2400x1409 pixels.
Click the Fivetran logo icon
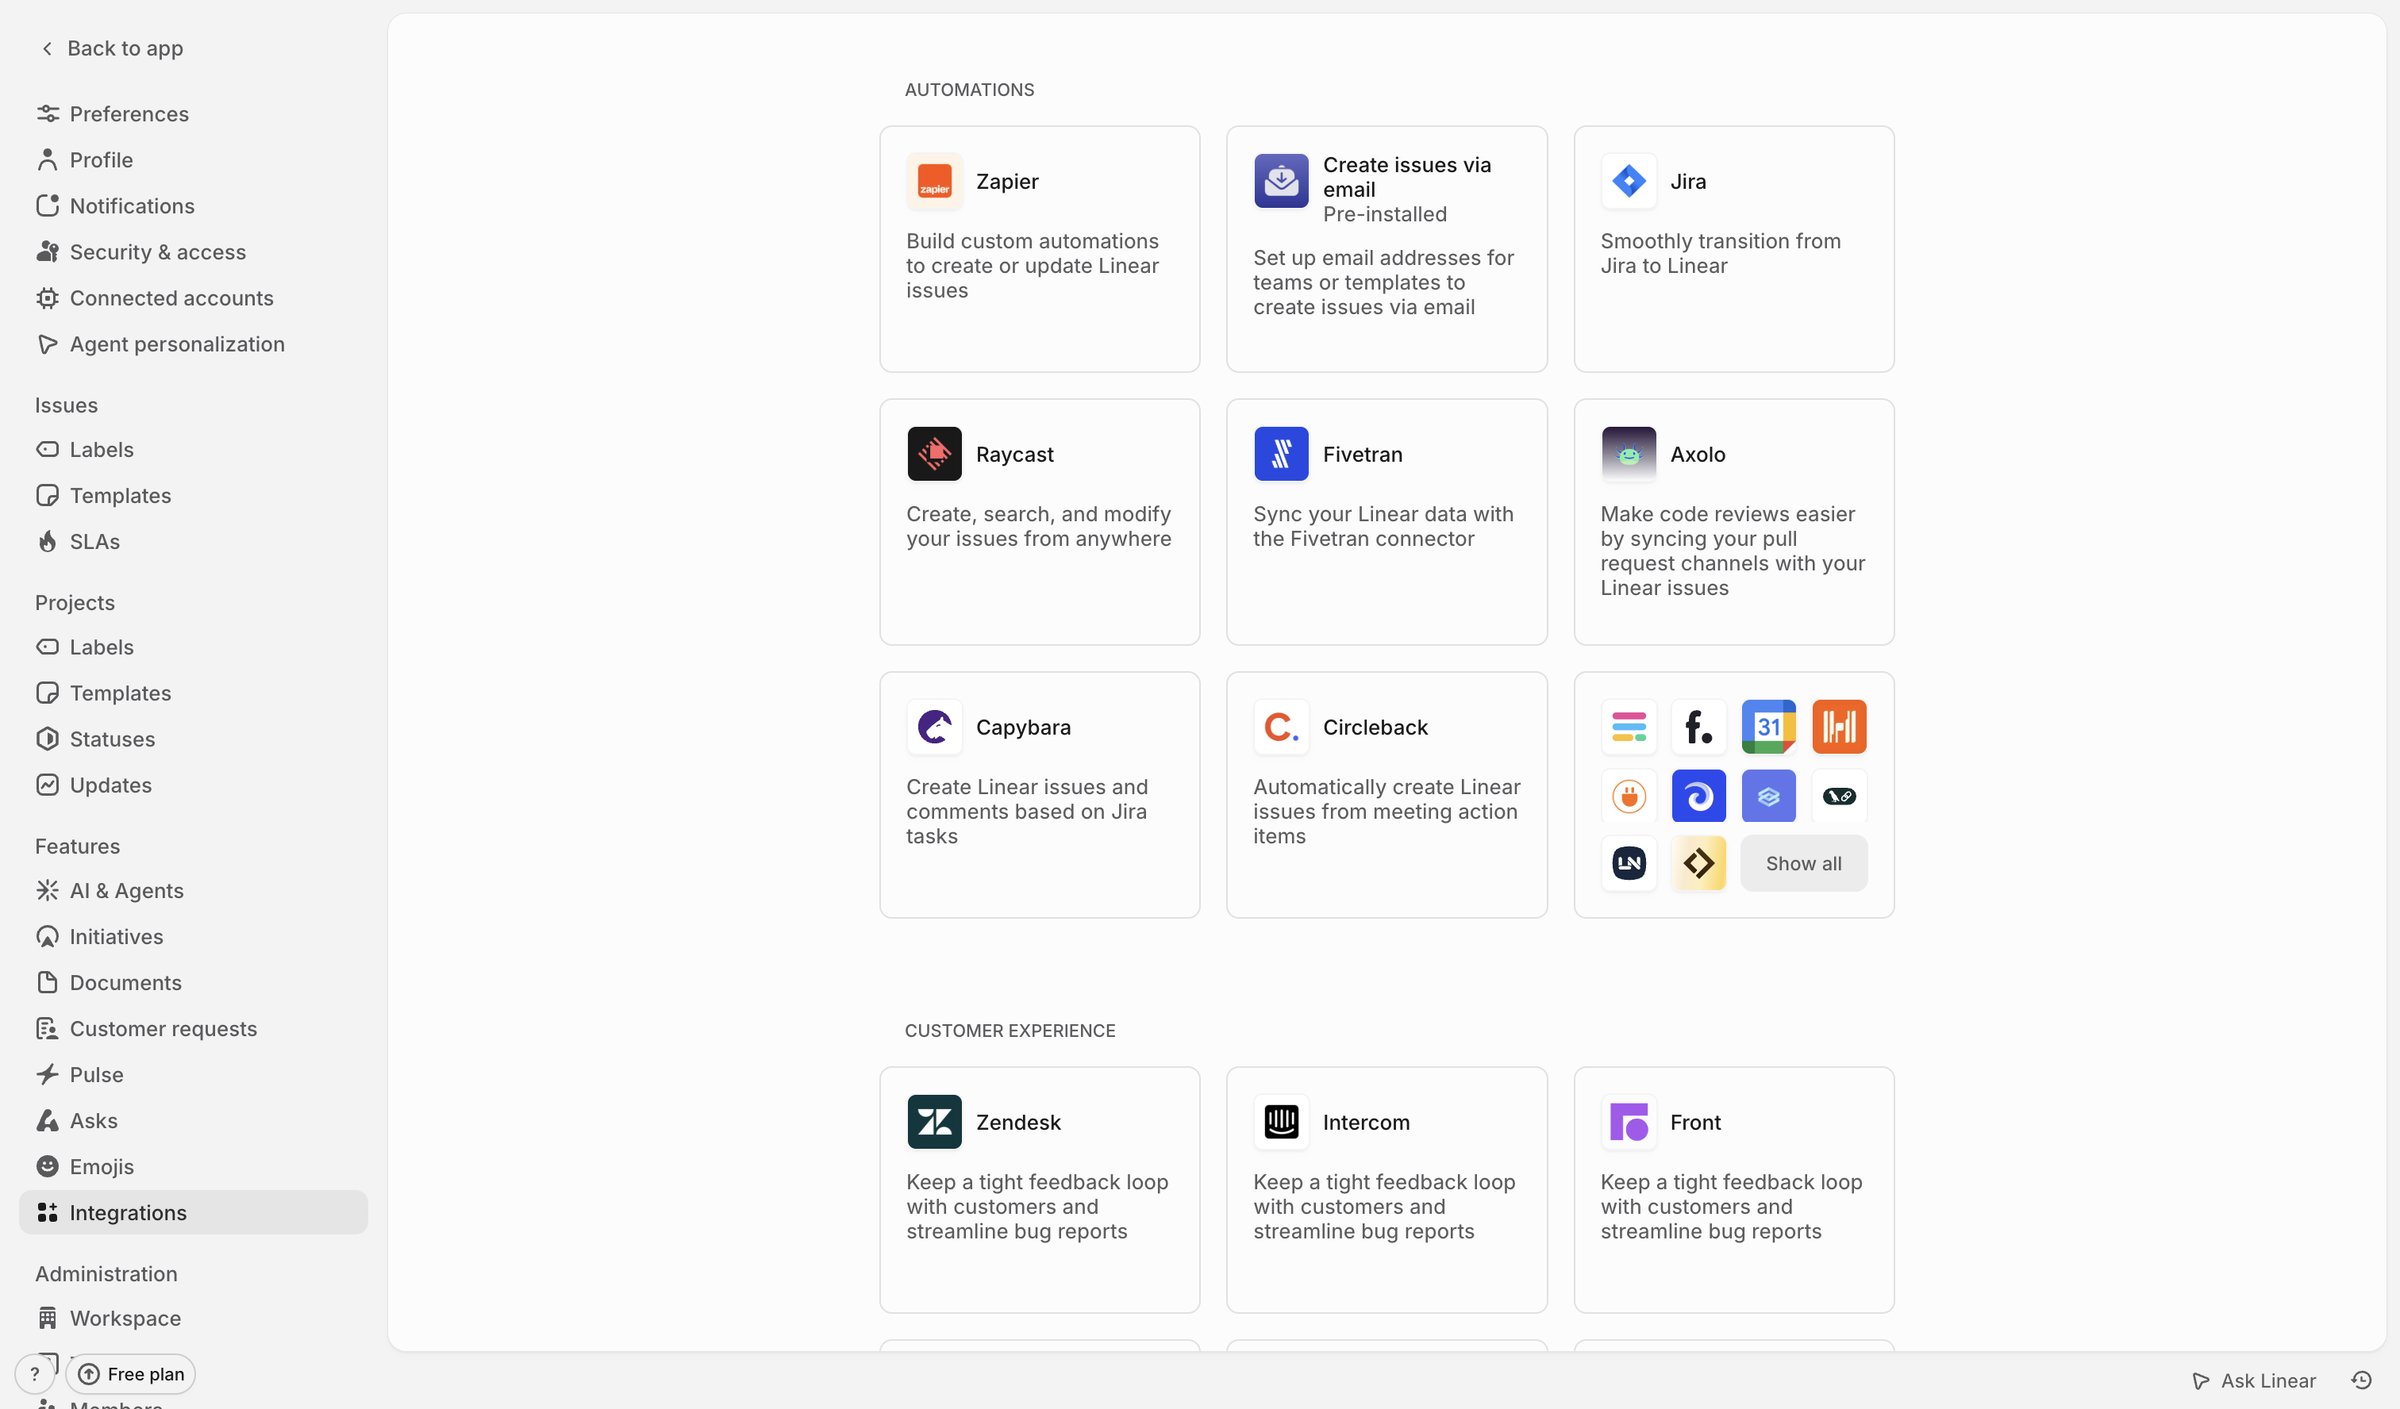[1281, 454]
